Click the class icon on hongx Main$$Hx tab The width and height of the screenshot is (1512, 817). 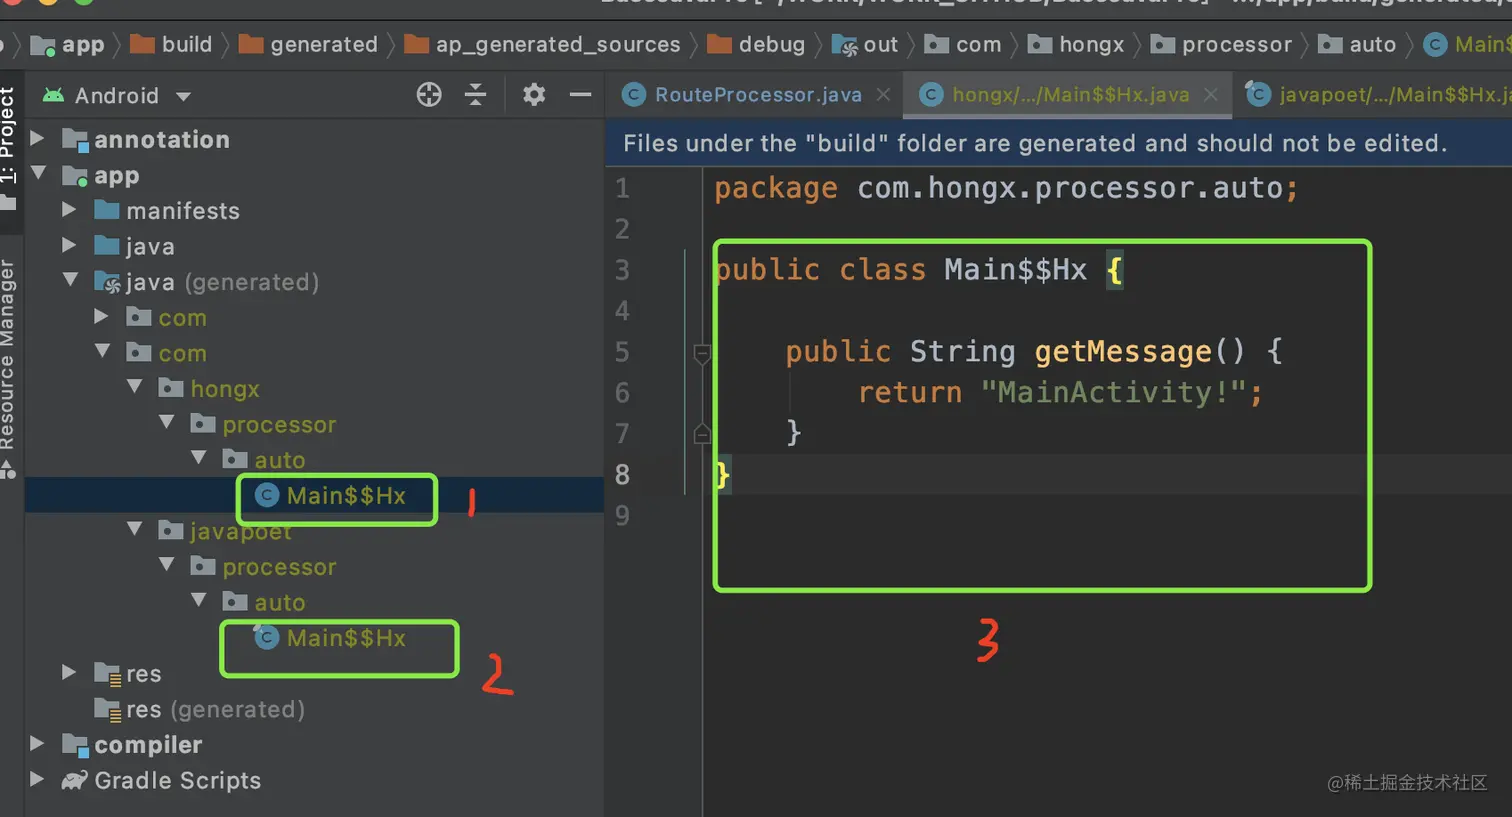click(931, 95)
